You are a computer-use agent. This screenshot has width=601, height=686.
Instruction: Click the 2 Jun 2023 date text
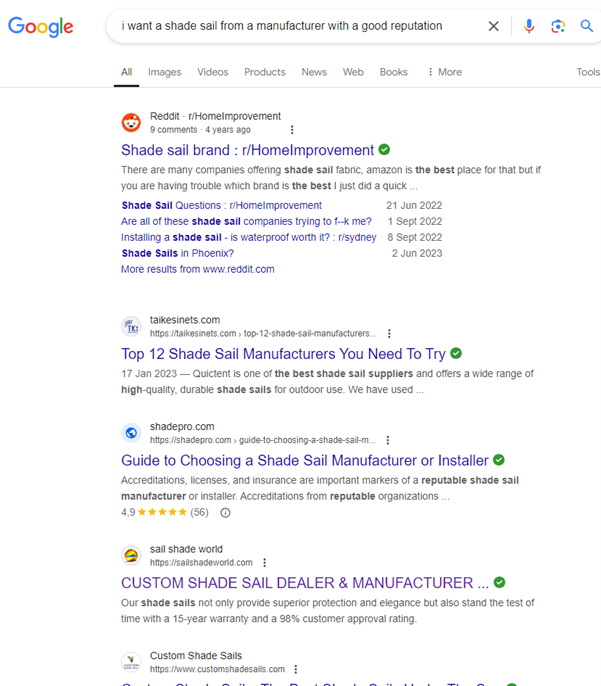point(417,253)
